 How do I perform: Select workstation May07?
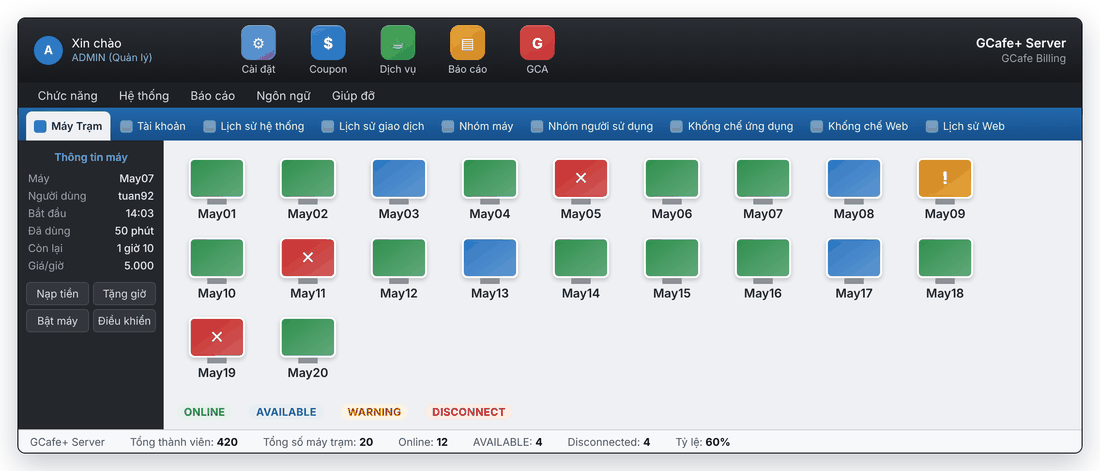point(763,189)
